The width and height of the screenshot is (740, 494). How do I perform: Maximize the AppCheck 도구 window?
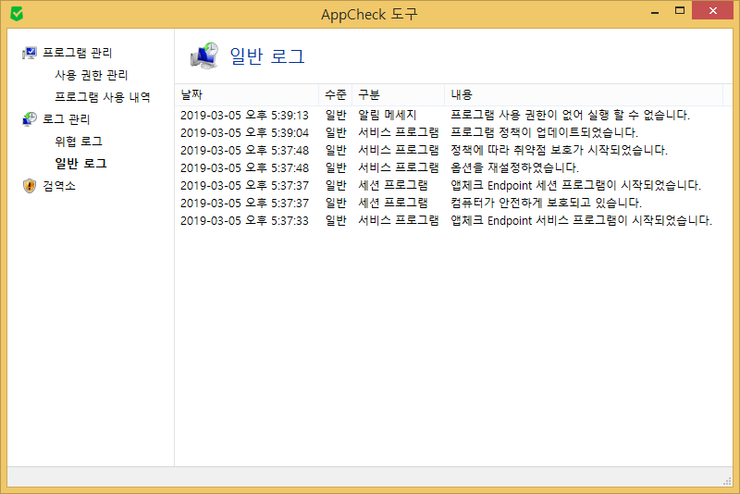[x=680, y=10]
